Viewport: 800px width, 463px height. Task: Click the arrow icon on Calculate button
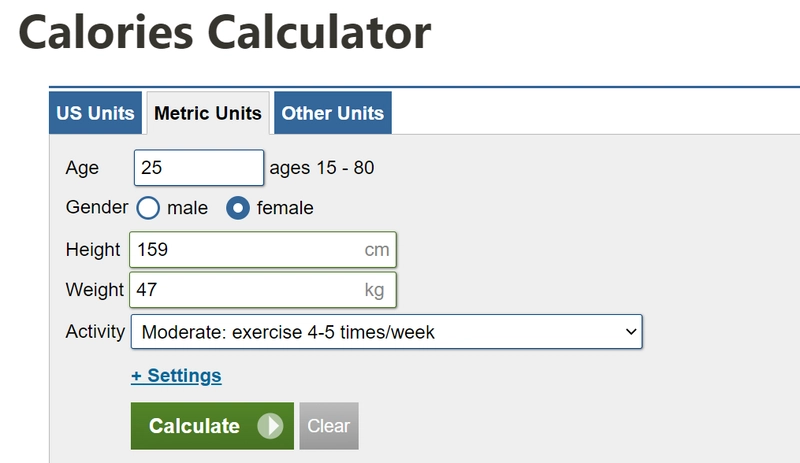click(270, 426)
